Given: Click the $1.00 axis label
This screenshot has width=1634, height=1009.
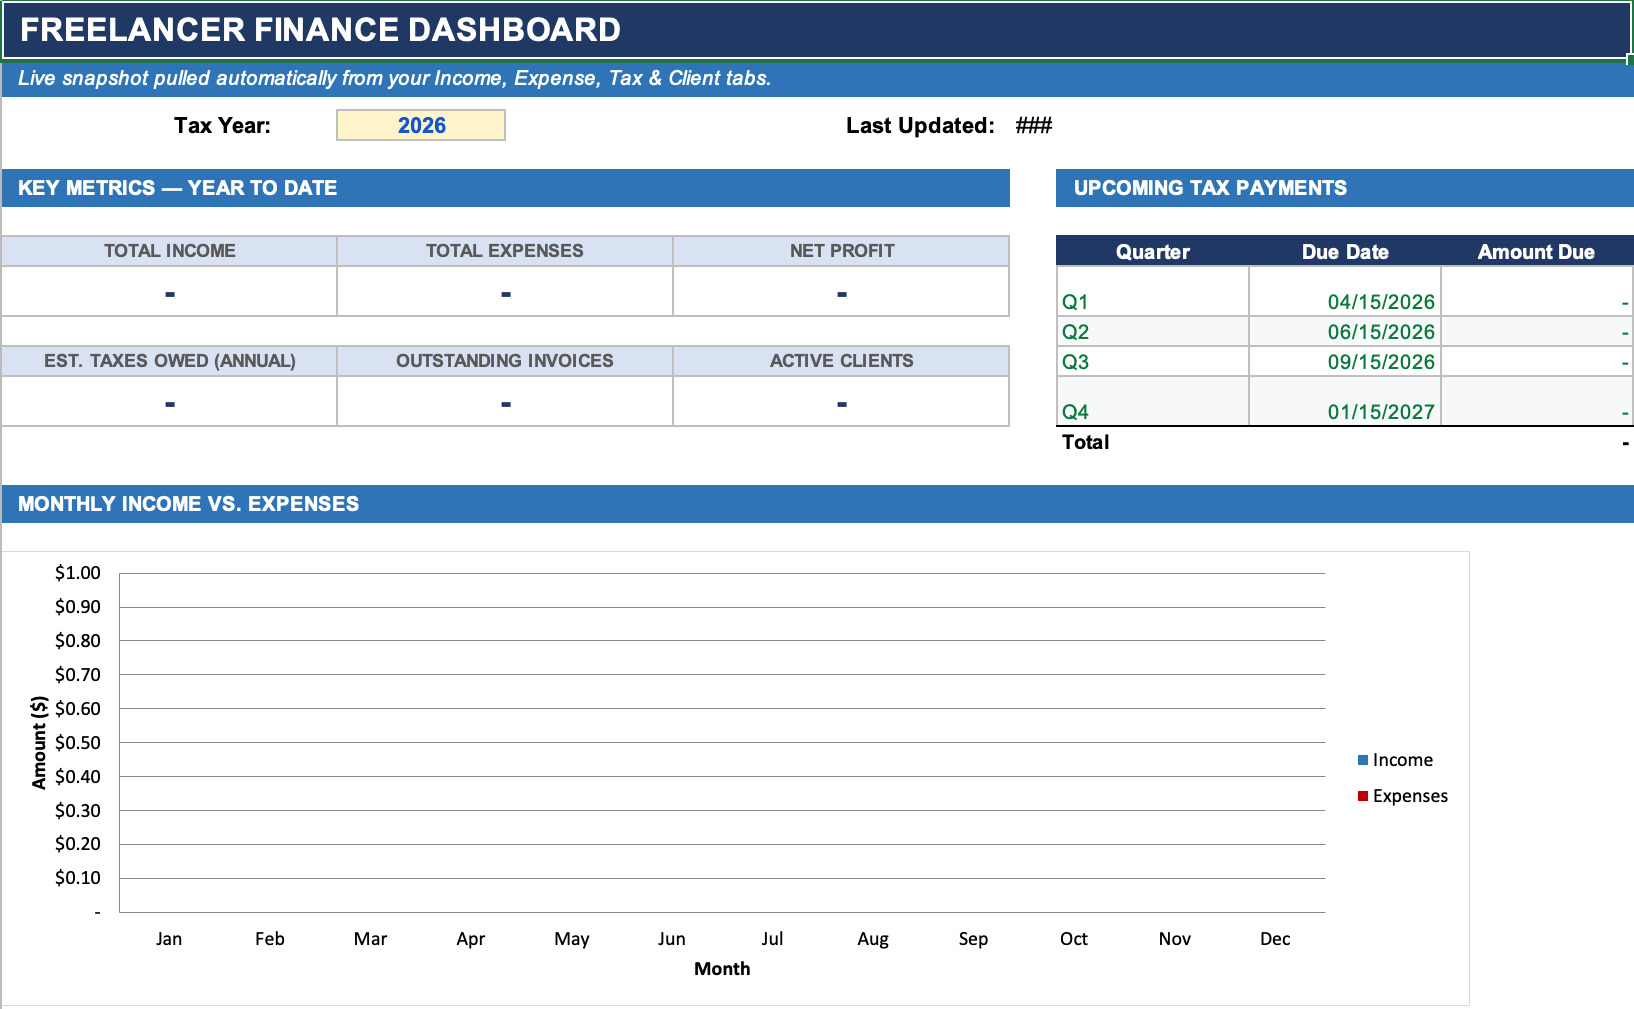Looking at the screenshot, I should coord(78,573).
